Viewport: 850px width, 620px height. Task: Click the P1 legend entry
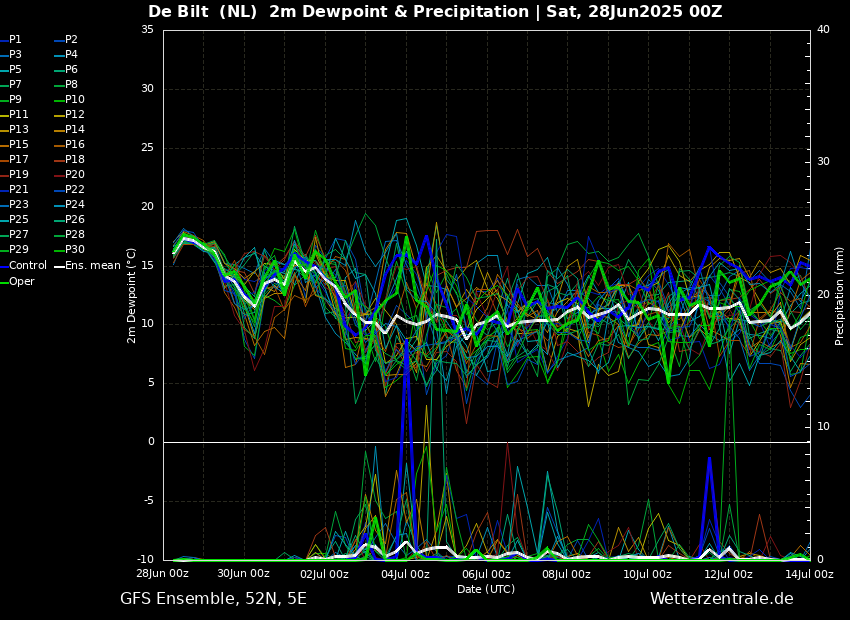coord(11,40)
